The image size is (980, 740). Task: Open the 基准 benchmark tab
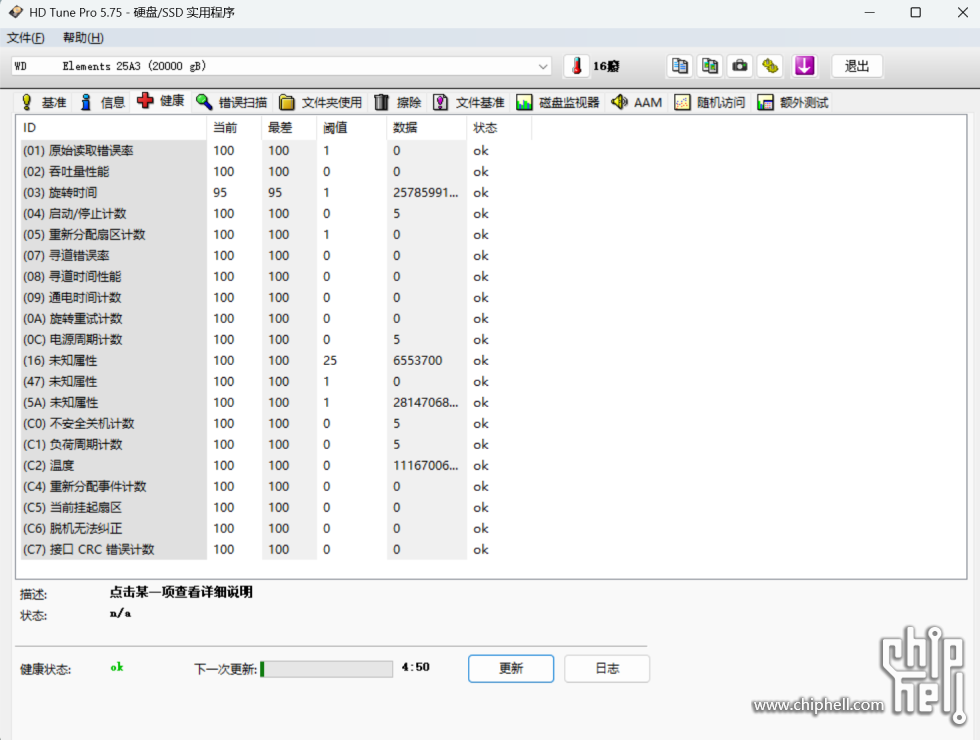[x=43, y=102]
